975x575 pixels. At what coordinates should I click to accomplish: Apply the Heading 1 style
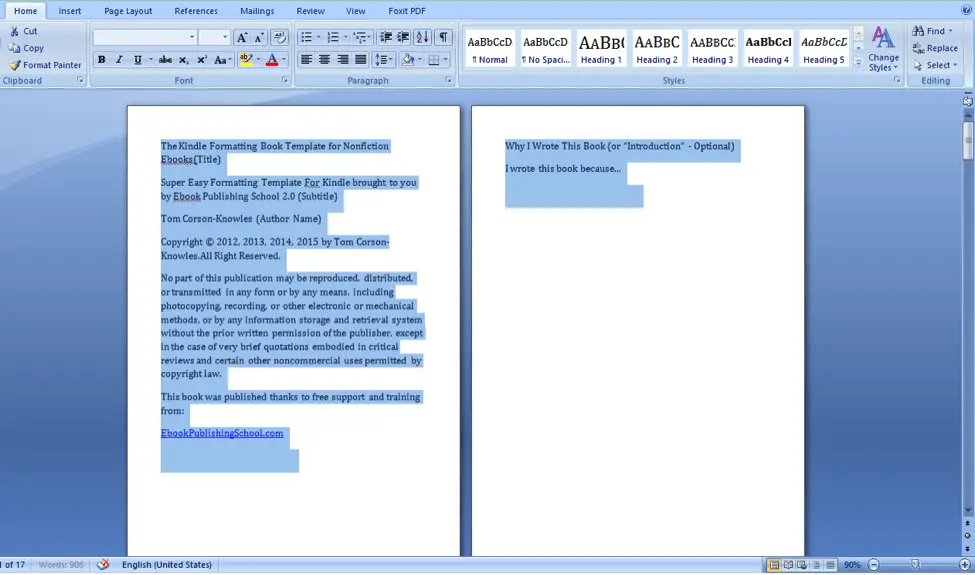tap(601, 48)
